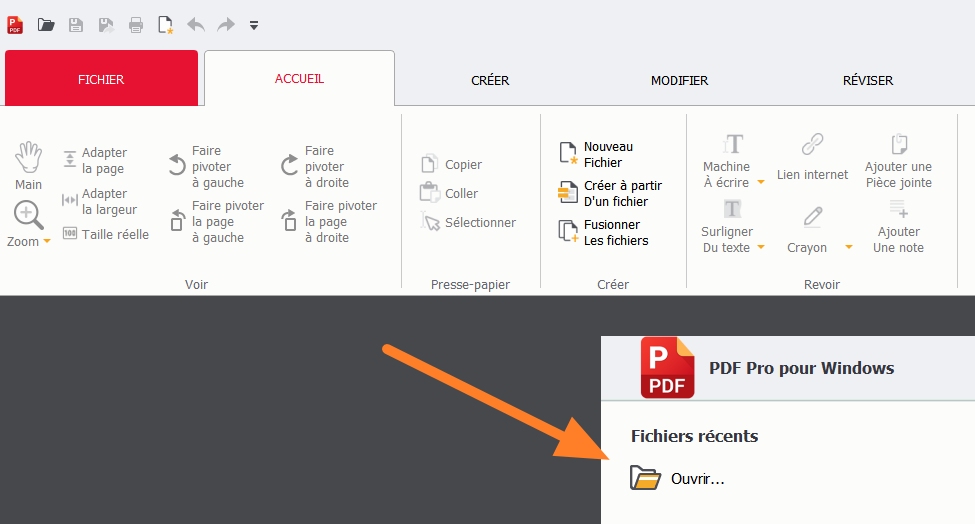Select the Zoom magnifier tool
This screenshot has height=524, width=975.
pyautogui.click(x=28, y=215)
